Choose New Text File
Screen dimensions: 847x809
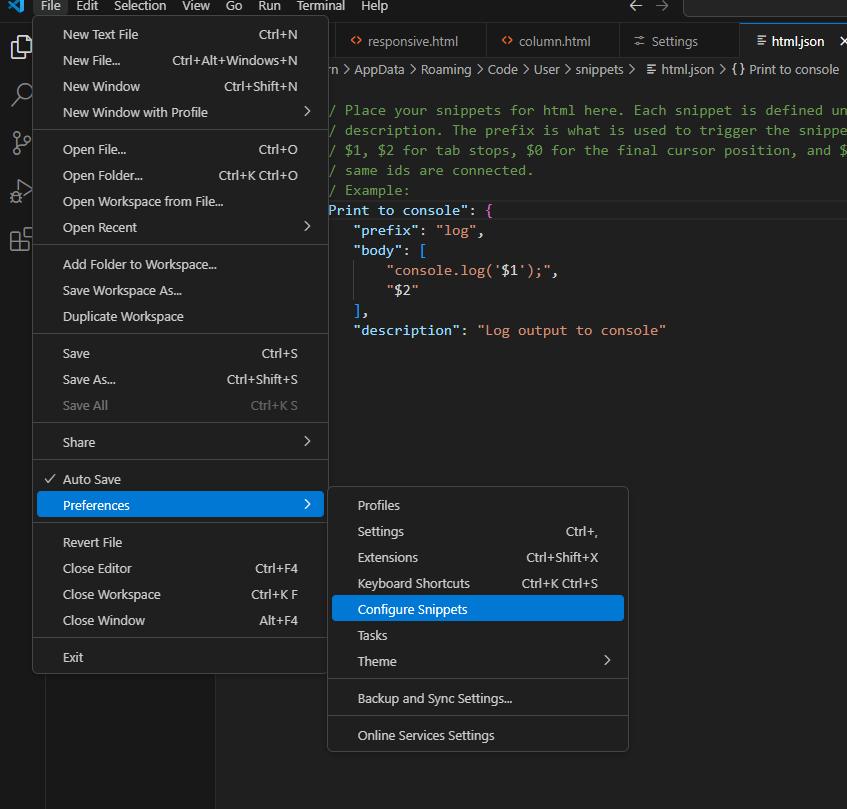180,34
